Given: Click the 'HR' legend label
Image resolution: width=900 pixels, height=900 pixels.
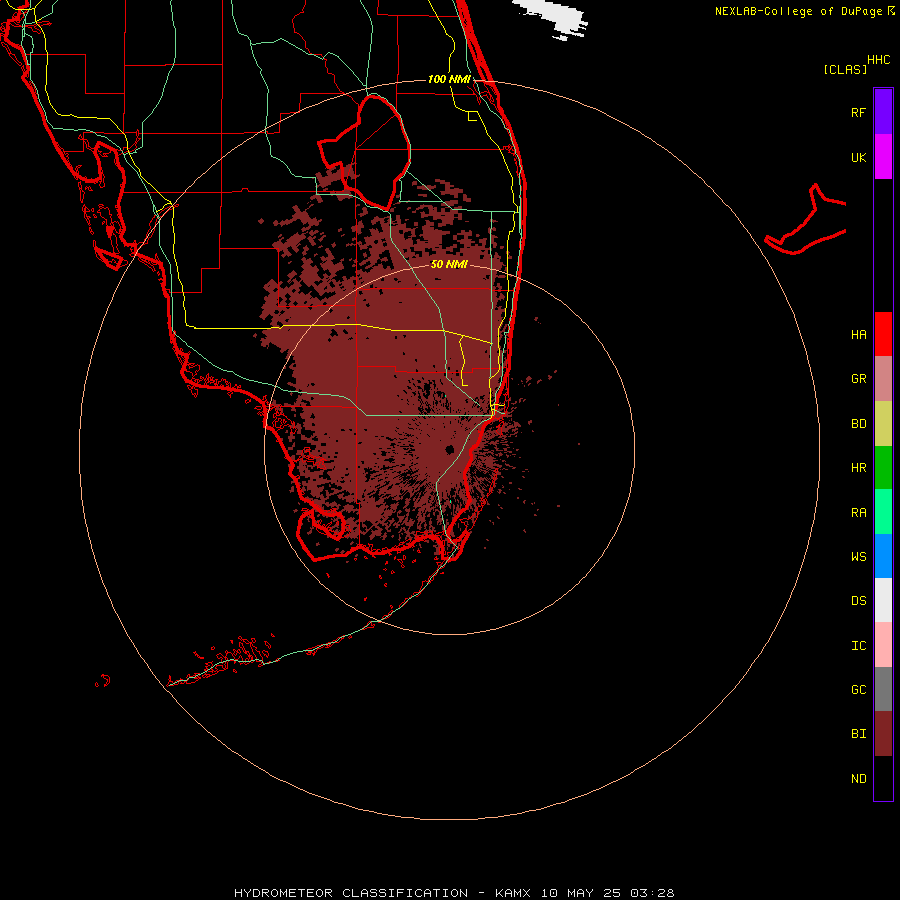Looking at the screenshot, I should (x=858, y=468).
